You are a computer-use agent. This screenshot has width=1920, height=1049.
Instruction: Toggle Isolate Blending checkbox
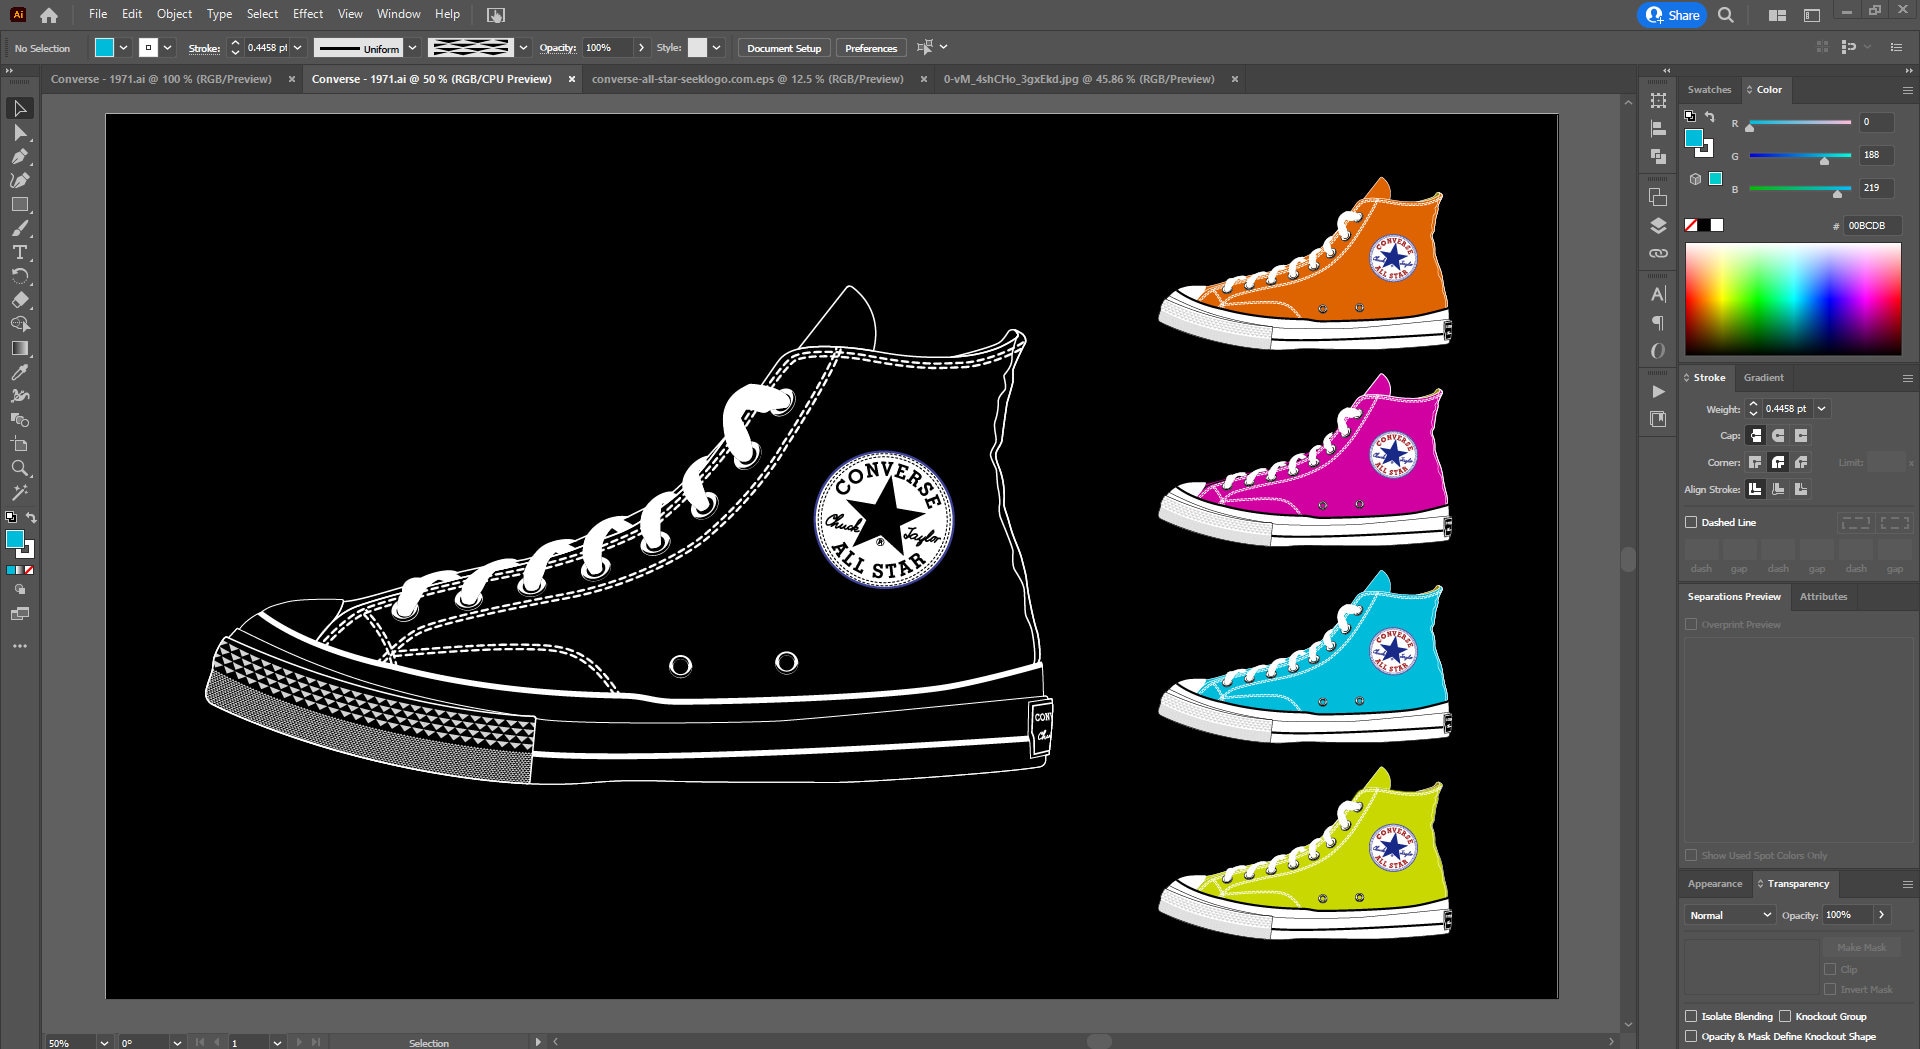[x=1691, y=1016]
